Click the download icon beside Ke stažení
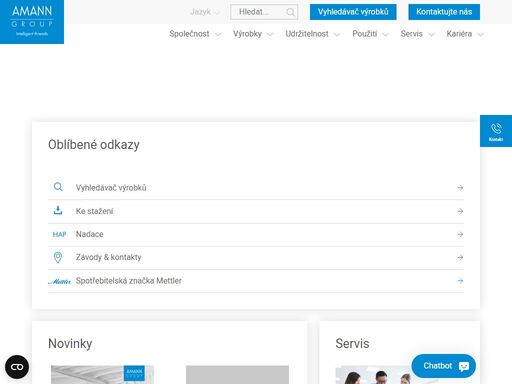Image resolution: width=512 pixels, height=384 pixels. (58, 210)
